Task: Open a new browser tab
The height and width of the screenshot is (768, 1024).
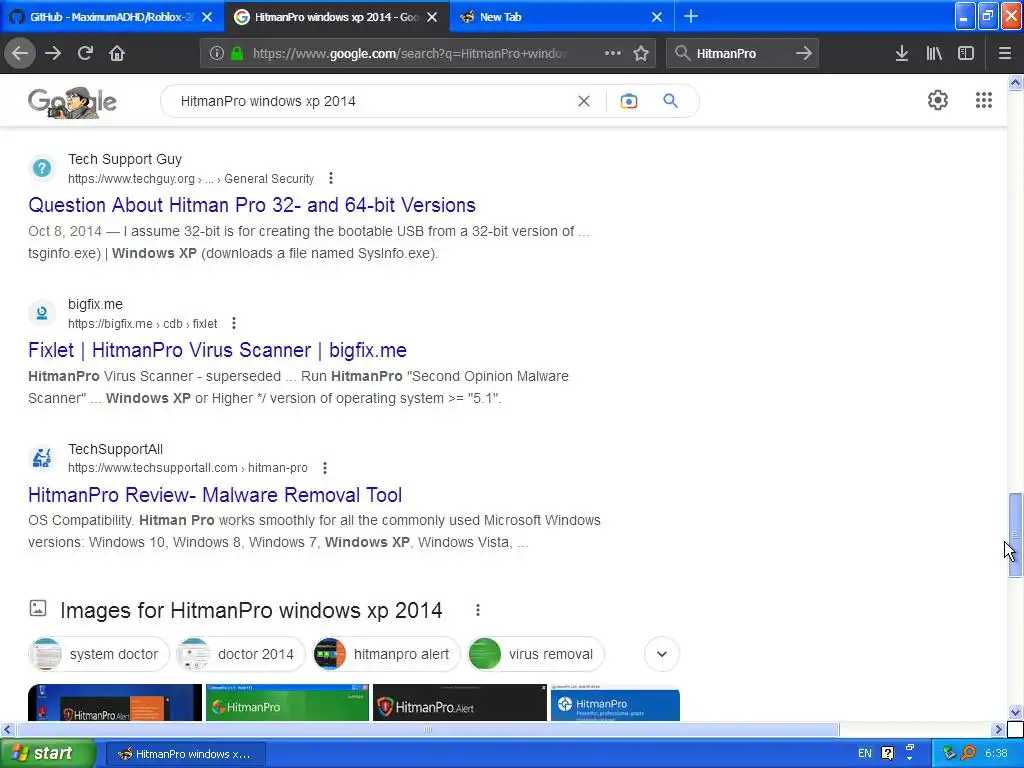Action: tap(691, 17)
